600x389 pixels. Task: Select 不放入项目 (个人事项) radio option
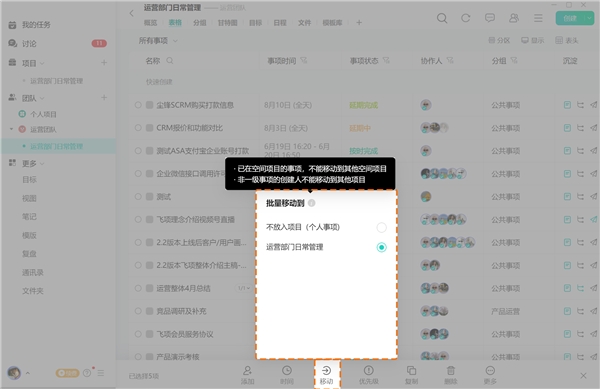click(x=381, y=227)
